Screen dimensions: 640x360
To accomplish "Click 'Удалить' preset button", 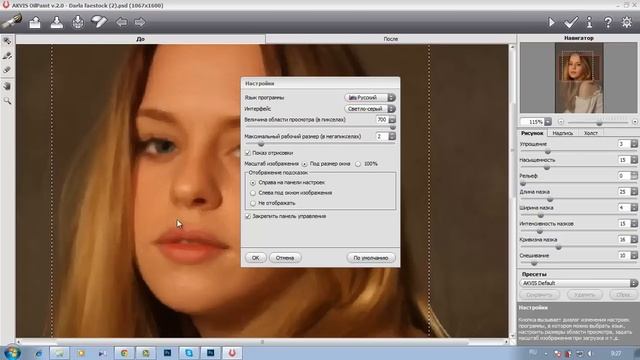I will point(584,294).
